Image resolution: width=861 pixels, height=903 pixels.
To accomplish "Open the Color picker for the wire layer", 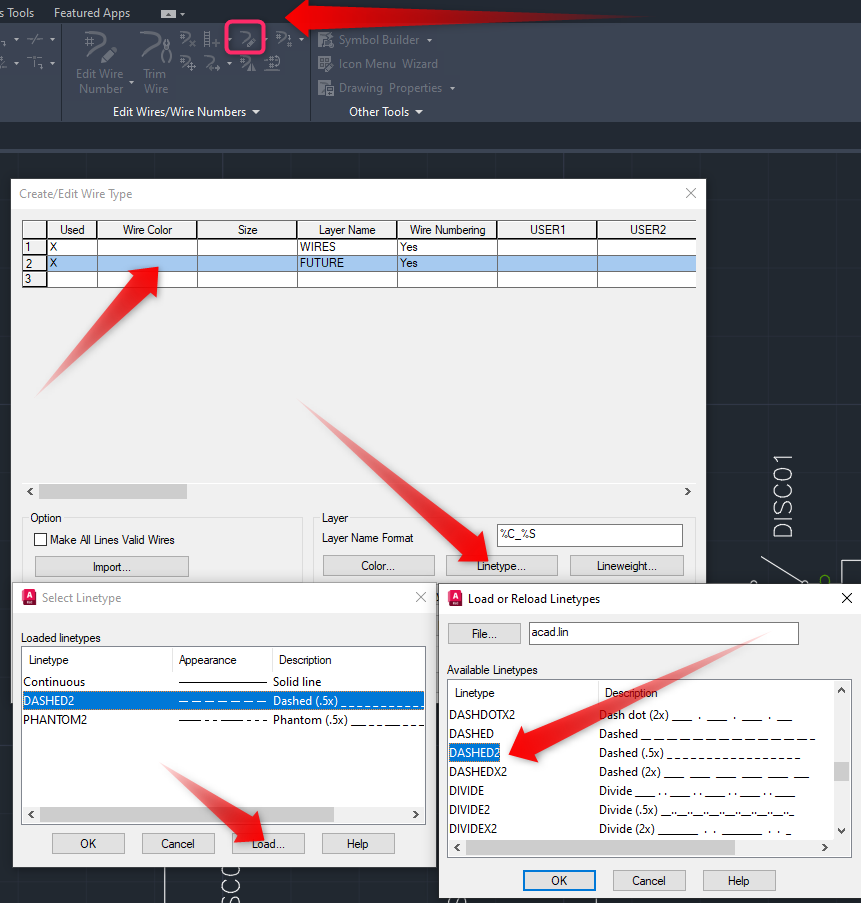I will [x=378, y=565].
